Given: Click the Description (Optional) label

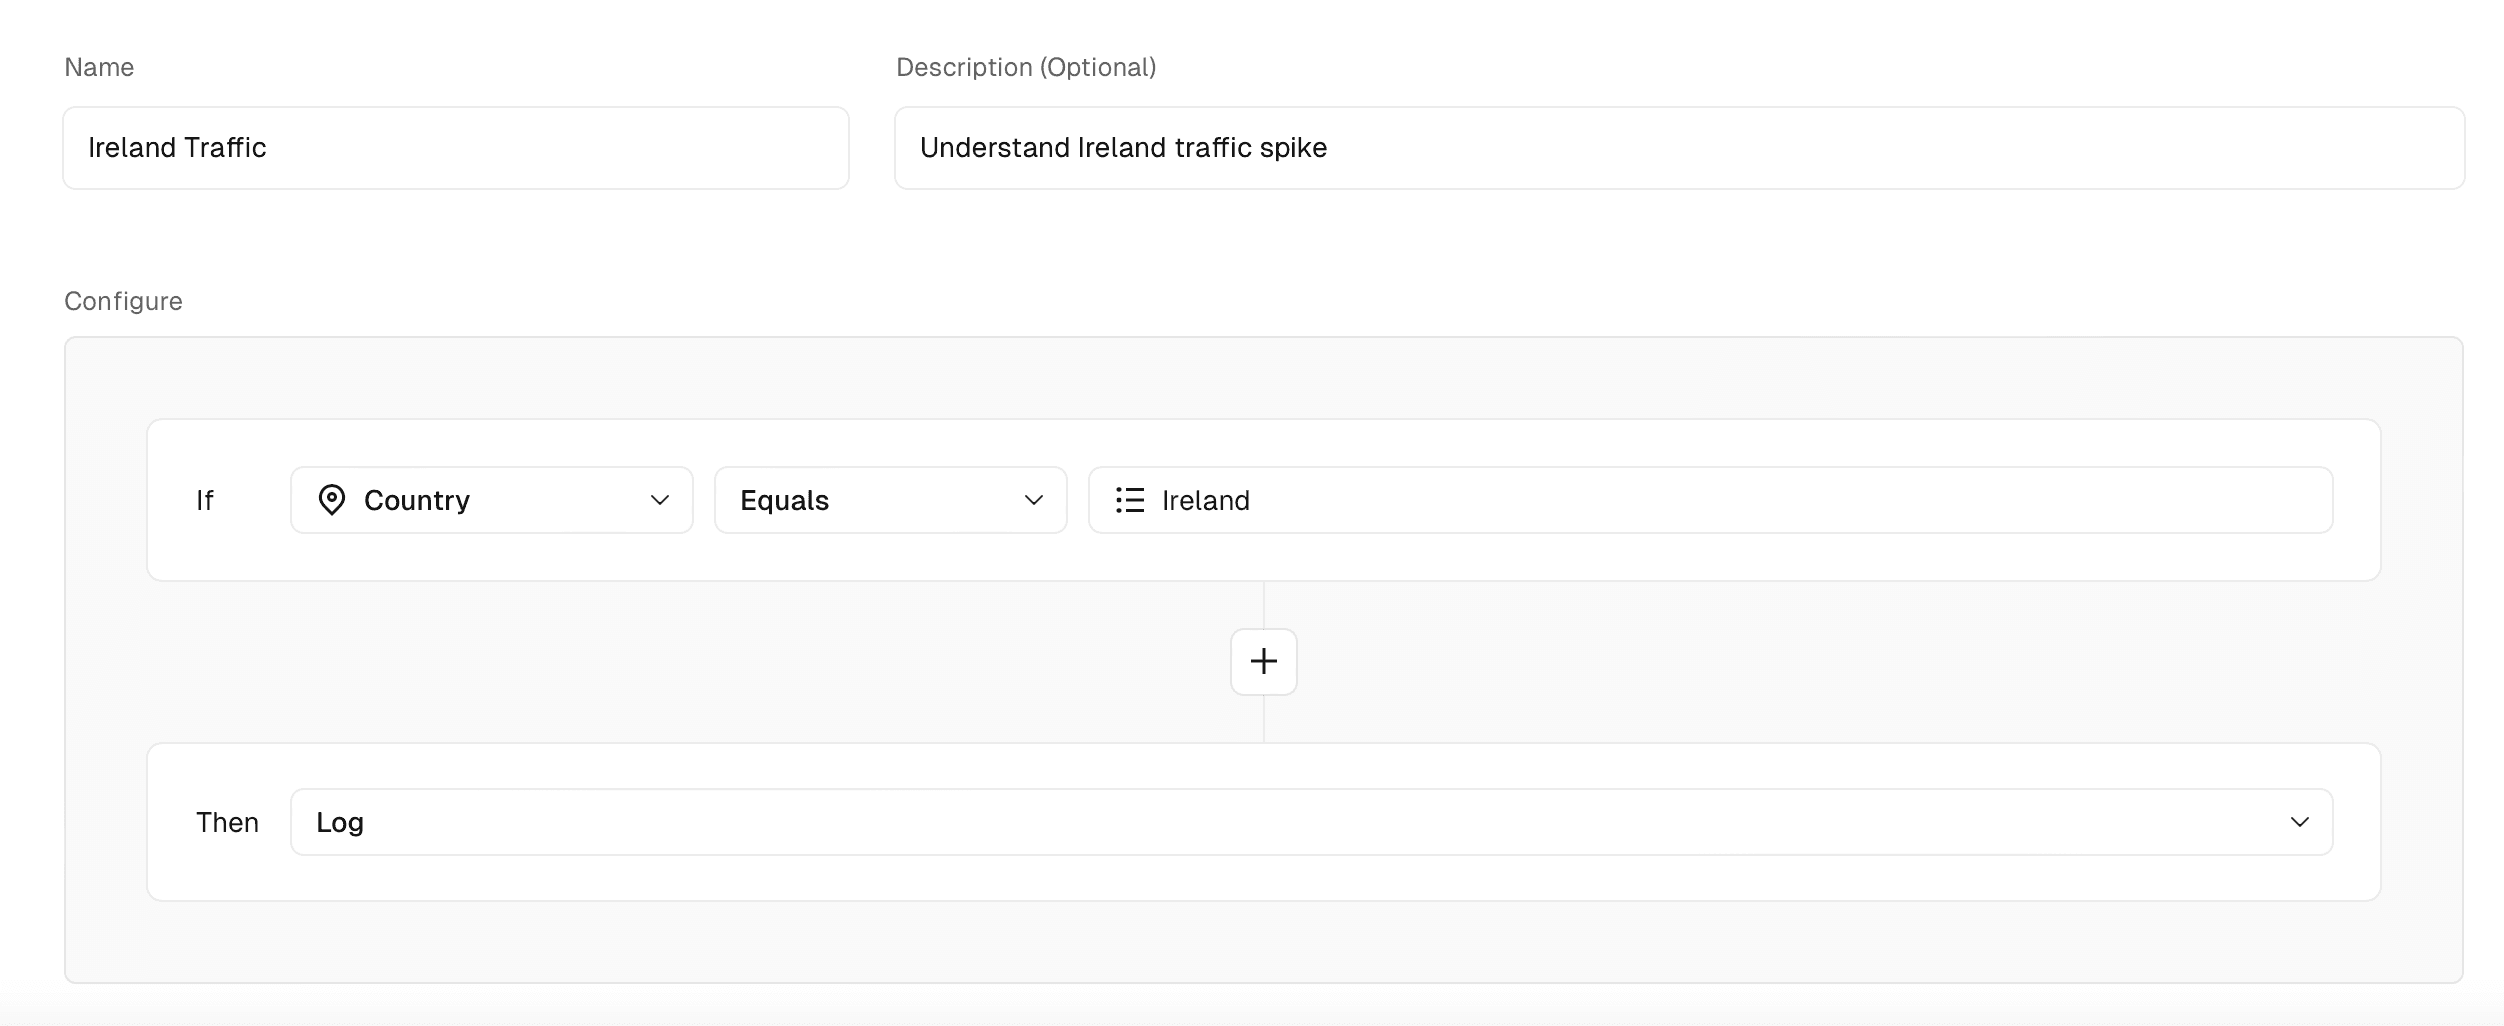Looking at the screenshot, I should click(1025, 67).
